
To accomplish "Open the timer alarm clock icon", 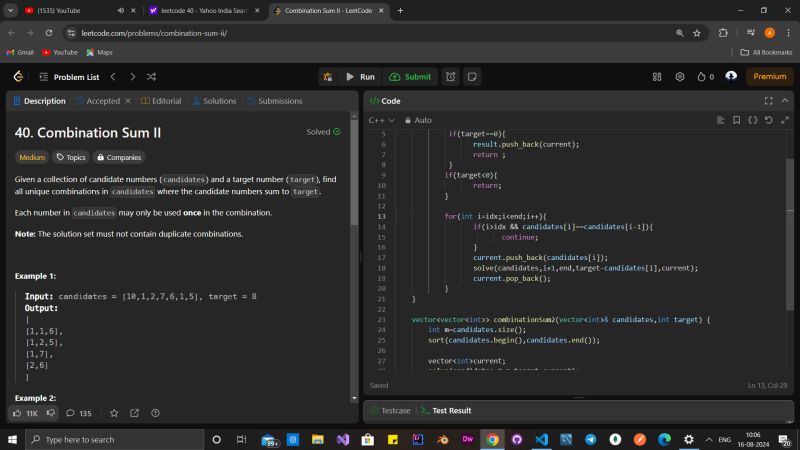I will pos(451,77).
